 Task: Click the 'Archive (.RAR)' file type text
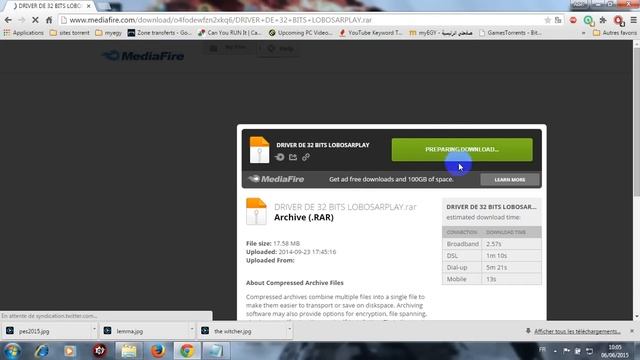304,218
